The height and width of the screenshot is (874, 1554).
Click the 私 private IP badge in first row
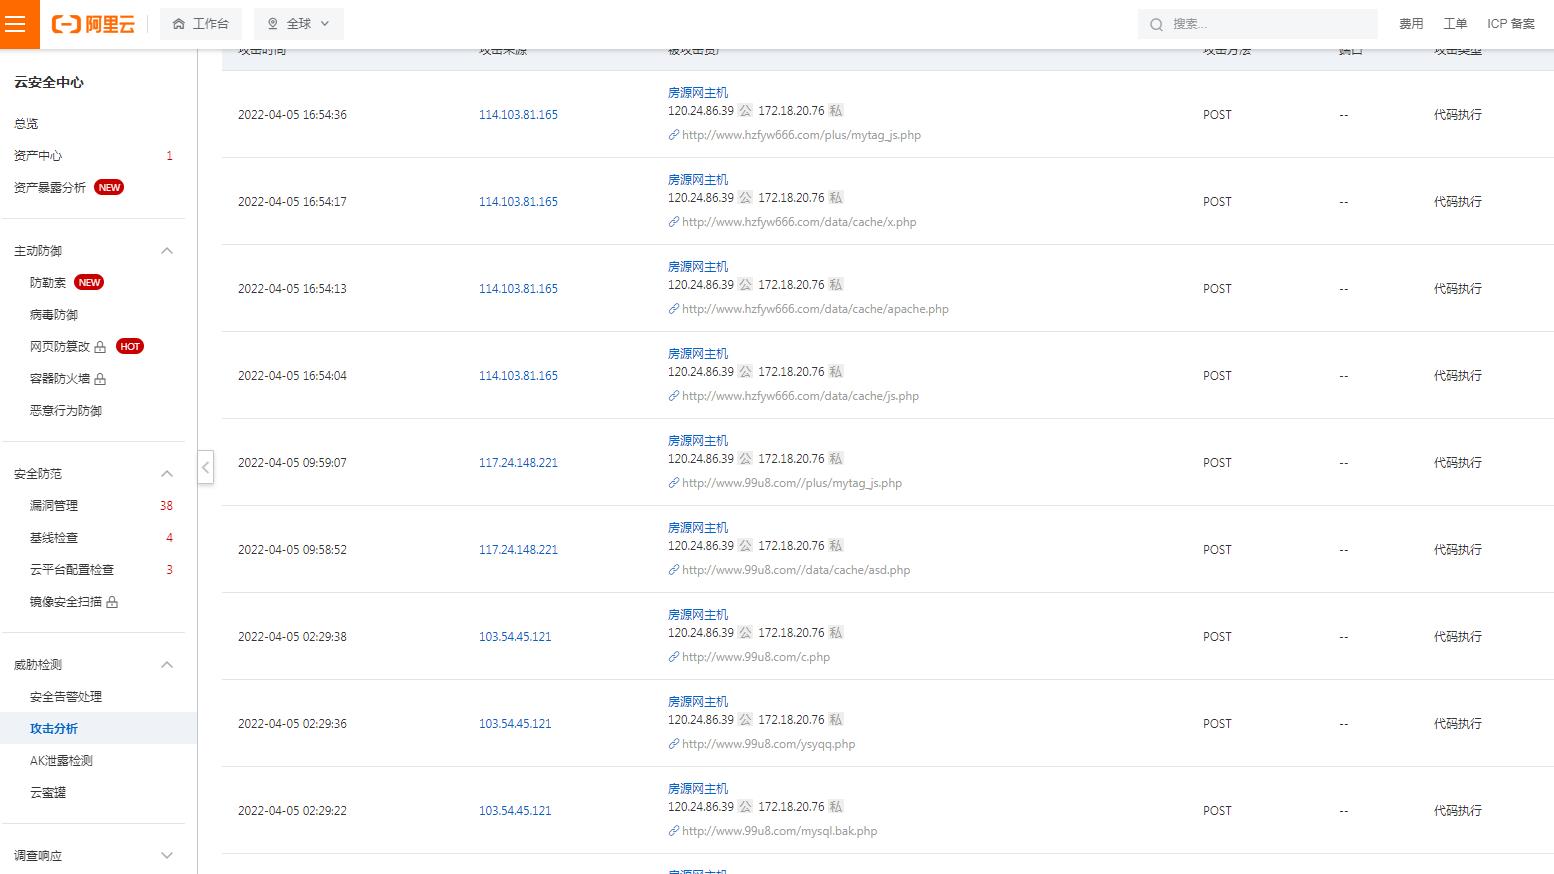(x=836, y=111)
